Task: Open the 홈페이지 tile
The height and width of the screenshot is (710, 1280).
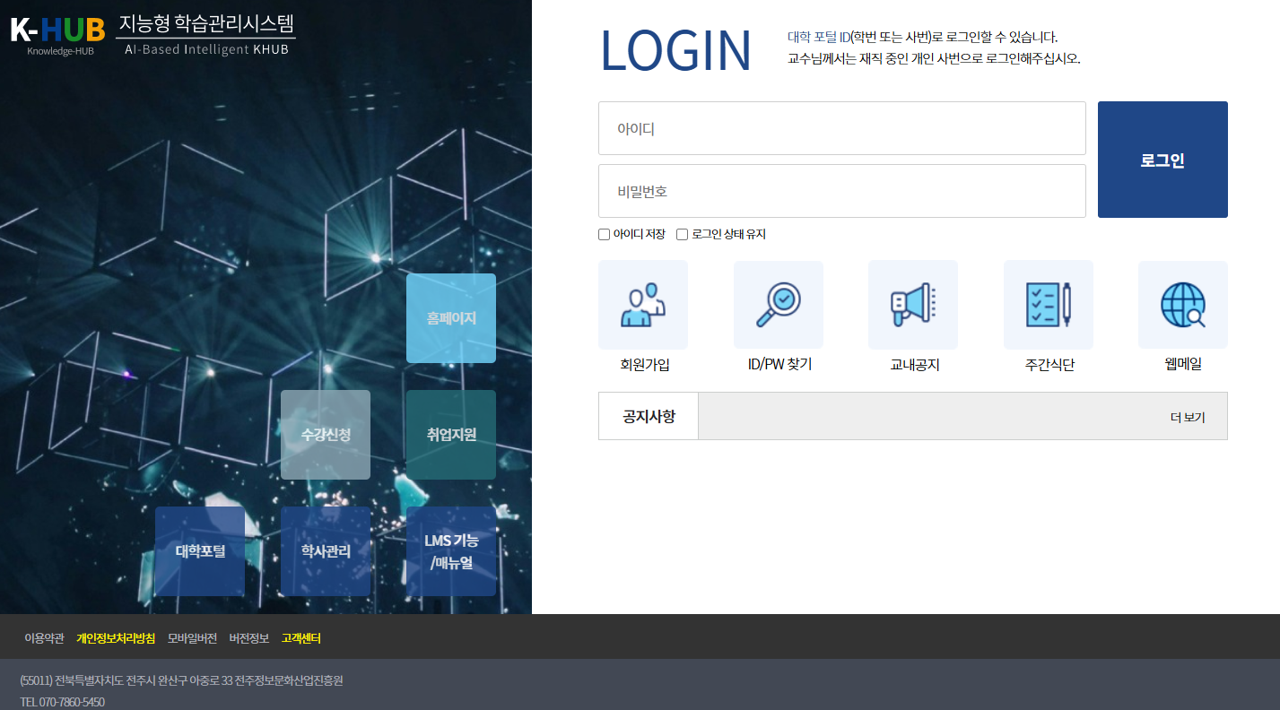Action: pyautogui.click(x=450, y=317)
